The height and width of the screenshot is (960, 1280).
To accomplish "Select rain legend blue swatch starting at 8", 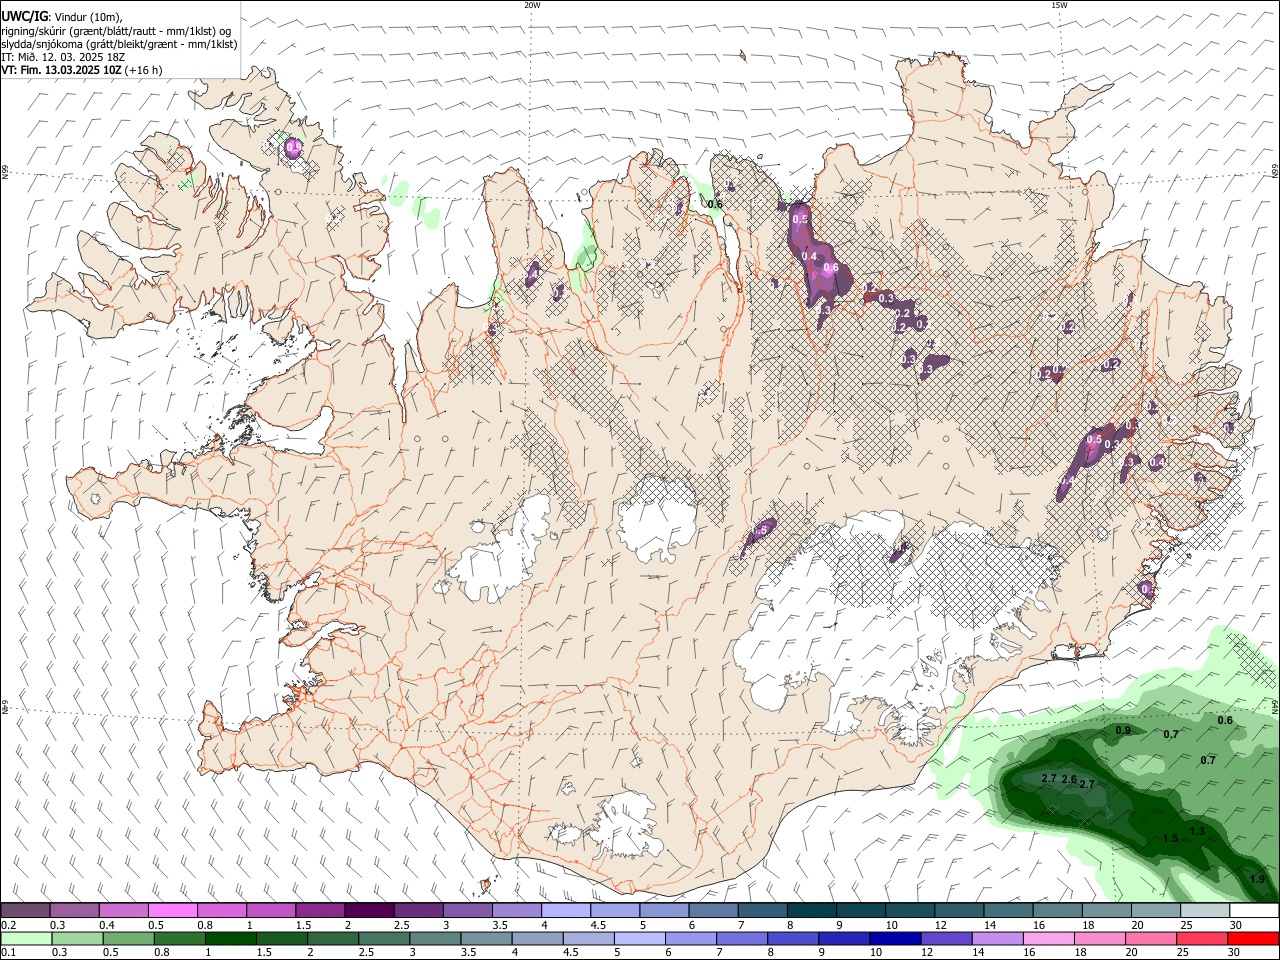I will (x=794, y=938).
